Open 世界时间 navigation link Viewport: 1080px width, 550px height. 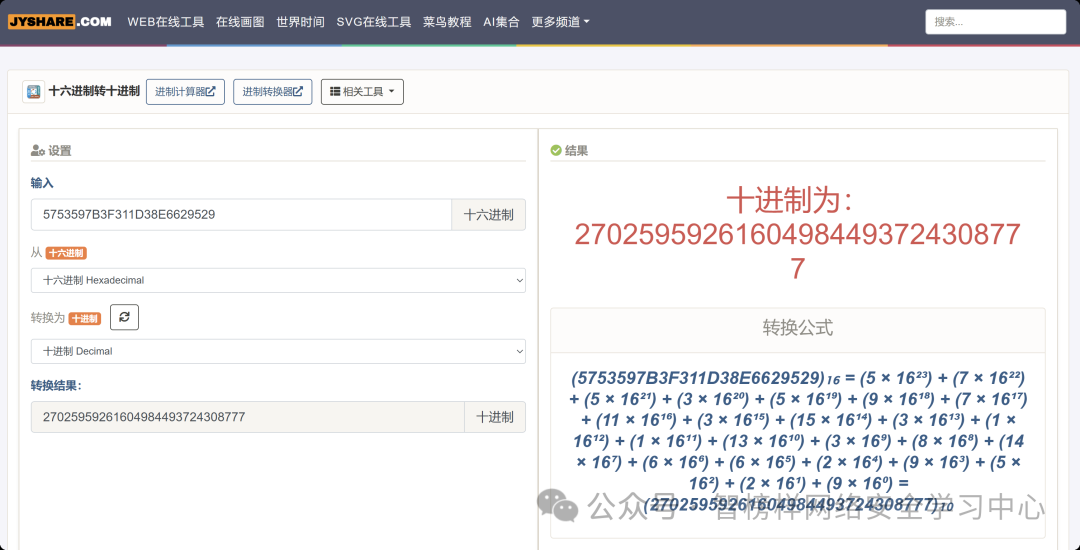click(300, 21)
